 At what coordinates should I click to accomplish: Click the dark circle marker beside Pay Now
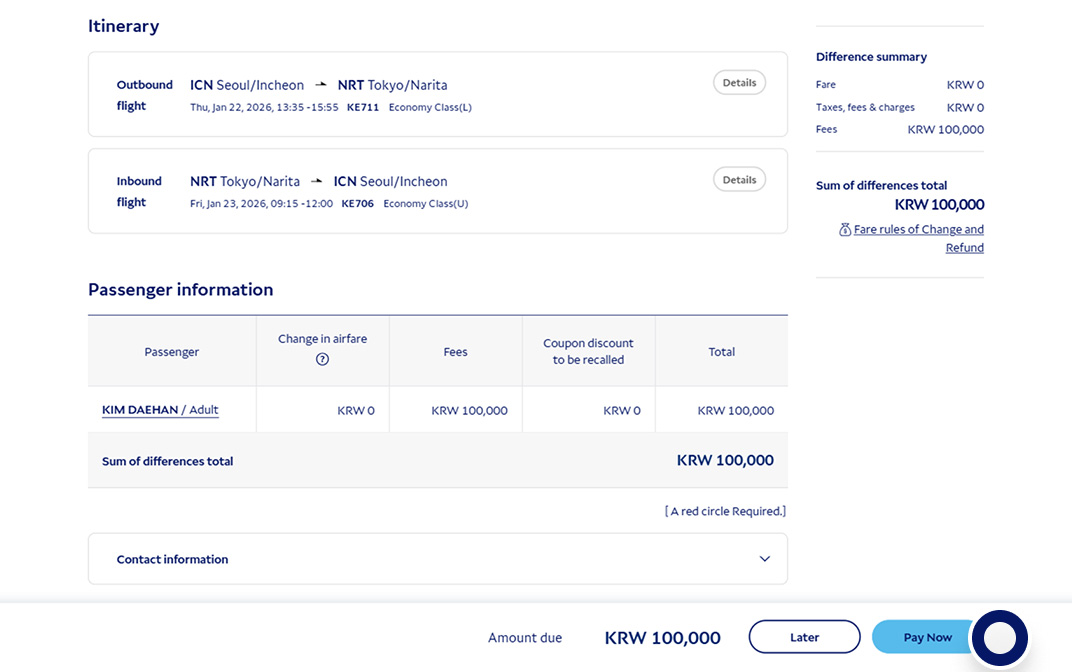click(1000, 637)
